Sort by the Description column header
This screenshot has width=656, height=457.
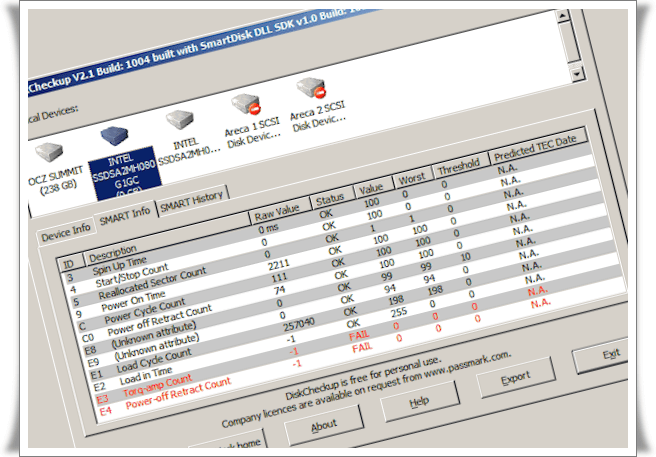pos(167,240)
